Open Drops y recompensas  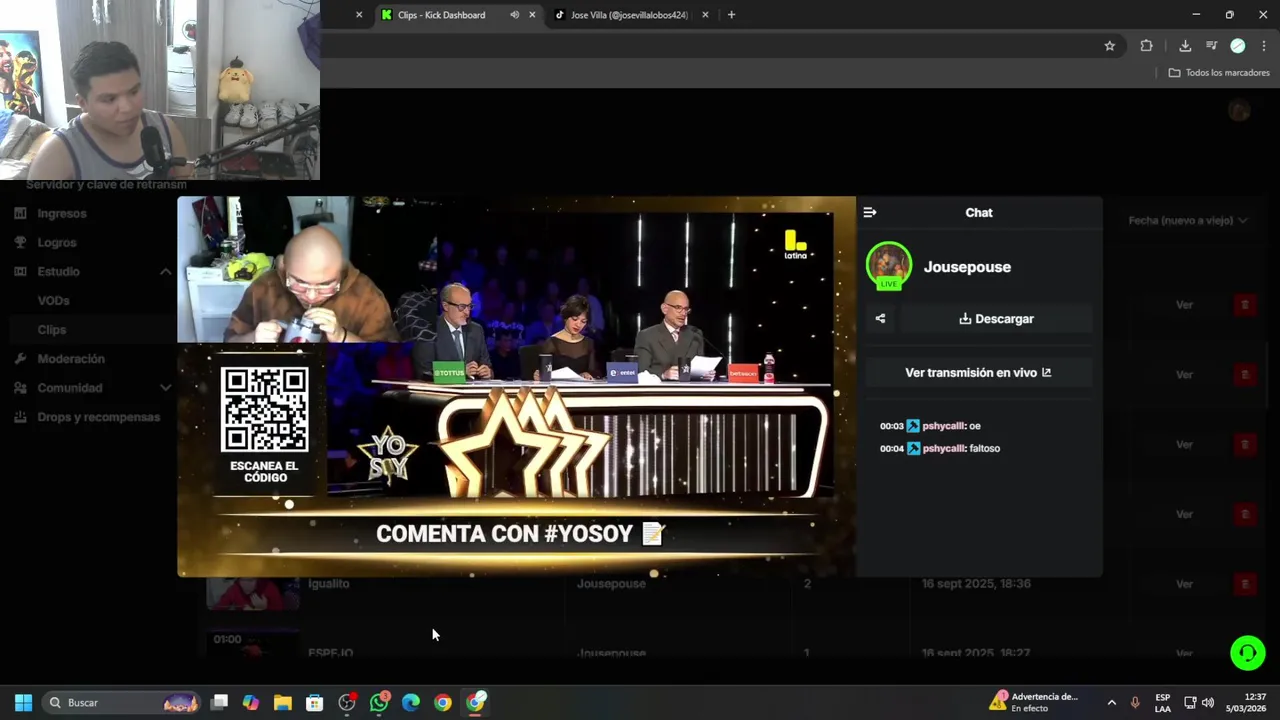(99, 417)
